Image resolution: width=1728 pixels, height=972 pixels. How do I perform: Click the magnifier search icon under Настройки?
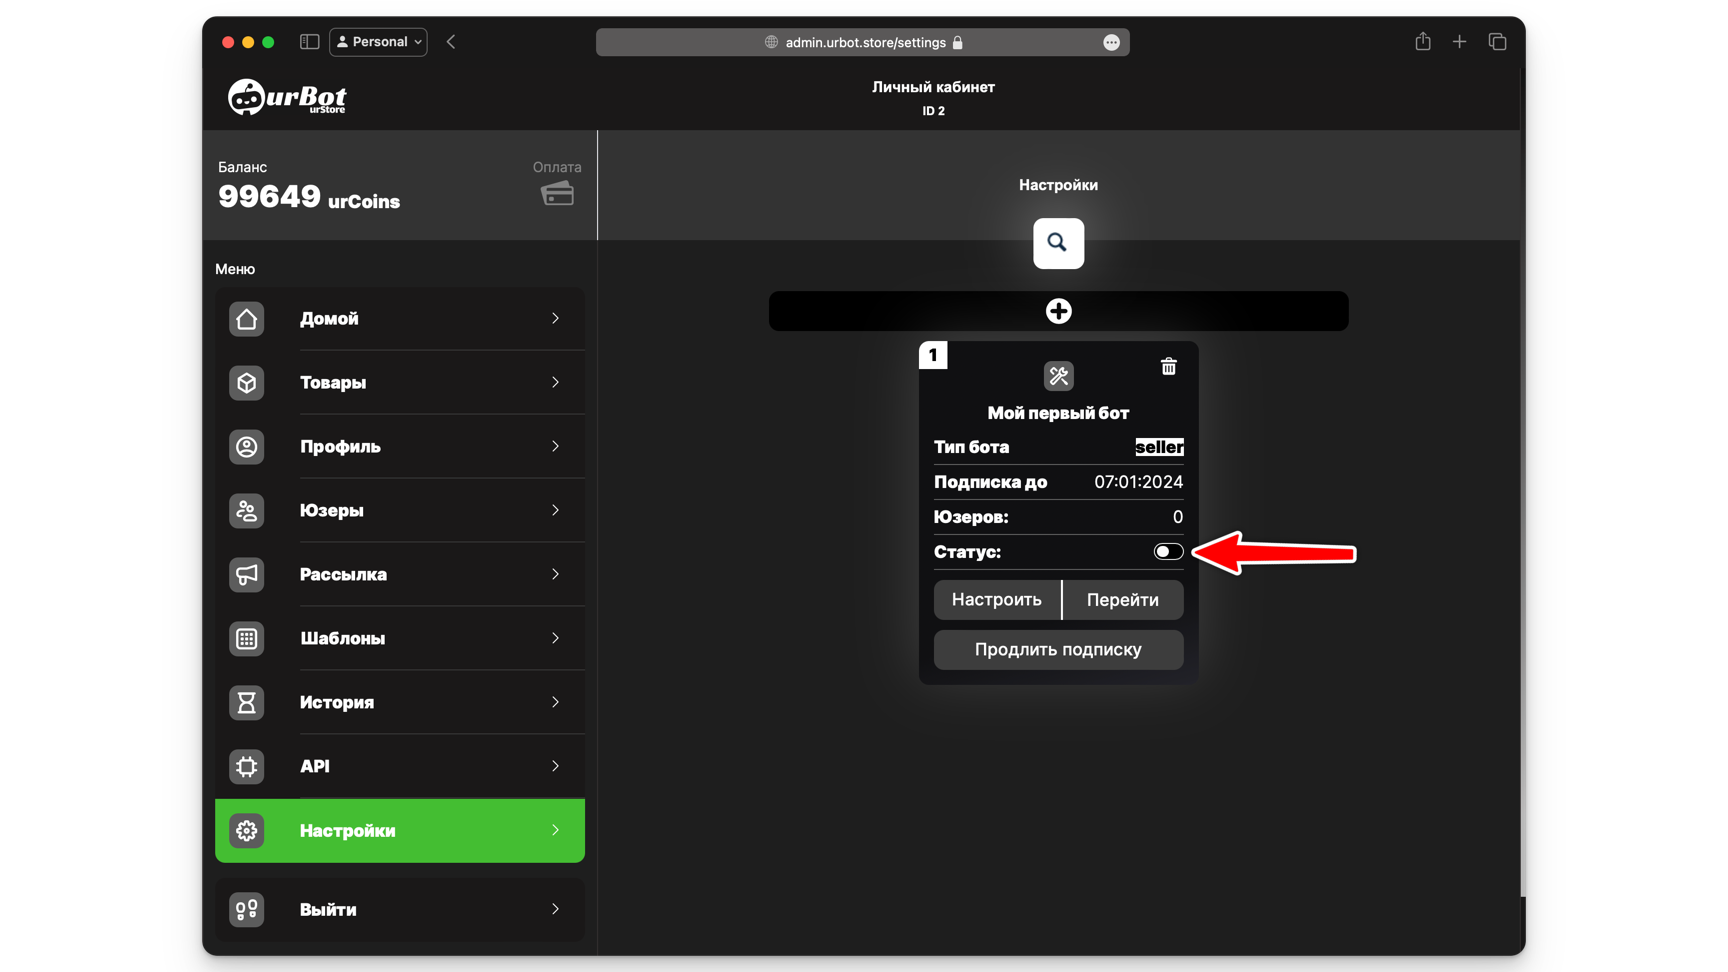coord(1058,243)
